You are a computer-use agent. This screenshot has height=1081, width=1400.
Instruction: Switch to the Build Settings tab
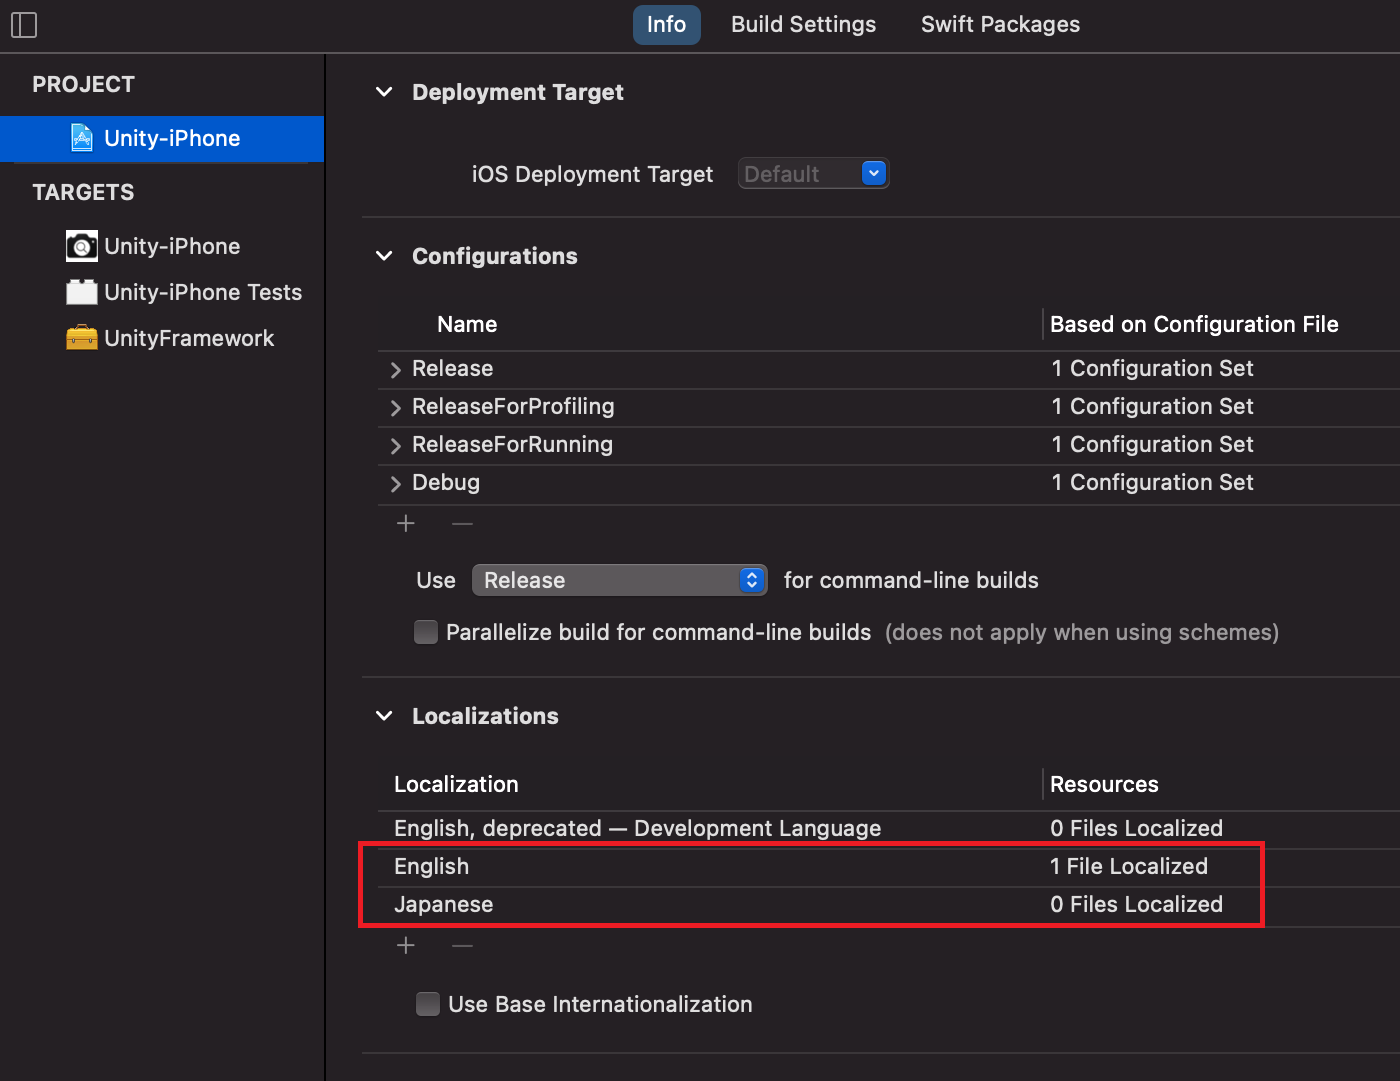(803, 24)
